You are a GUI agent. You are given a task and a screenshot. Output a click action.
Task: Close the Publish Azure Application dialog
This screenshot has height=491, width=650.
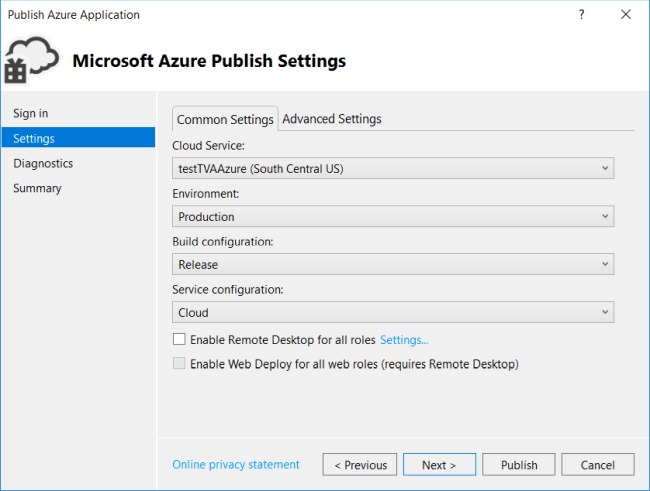coord(626,15)
